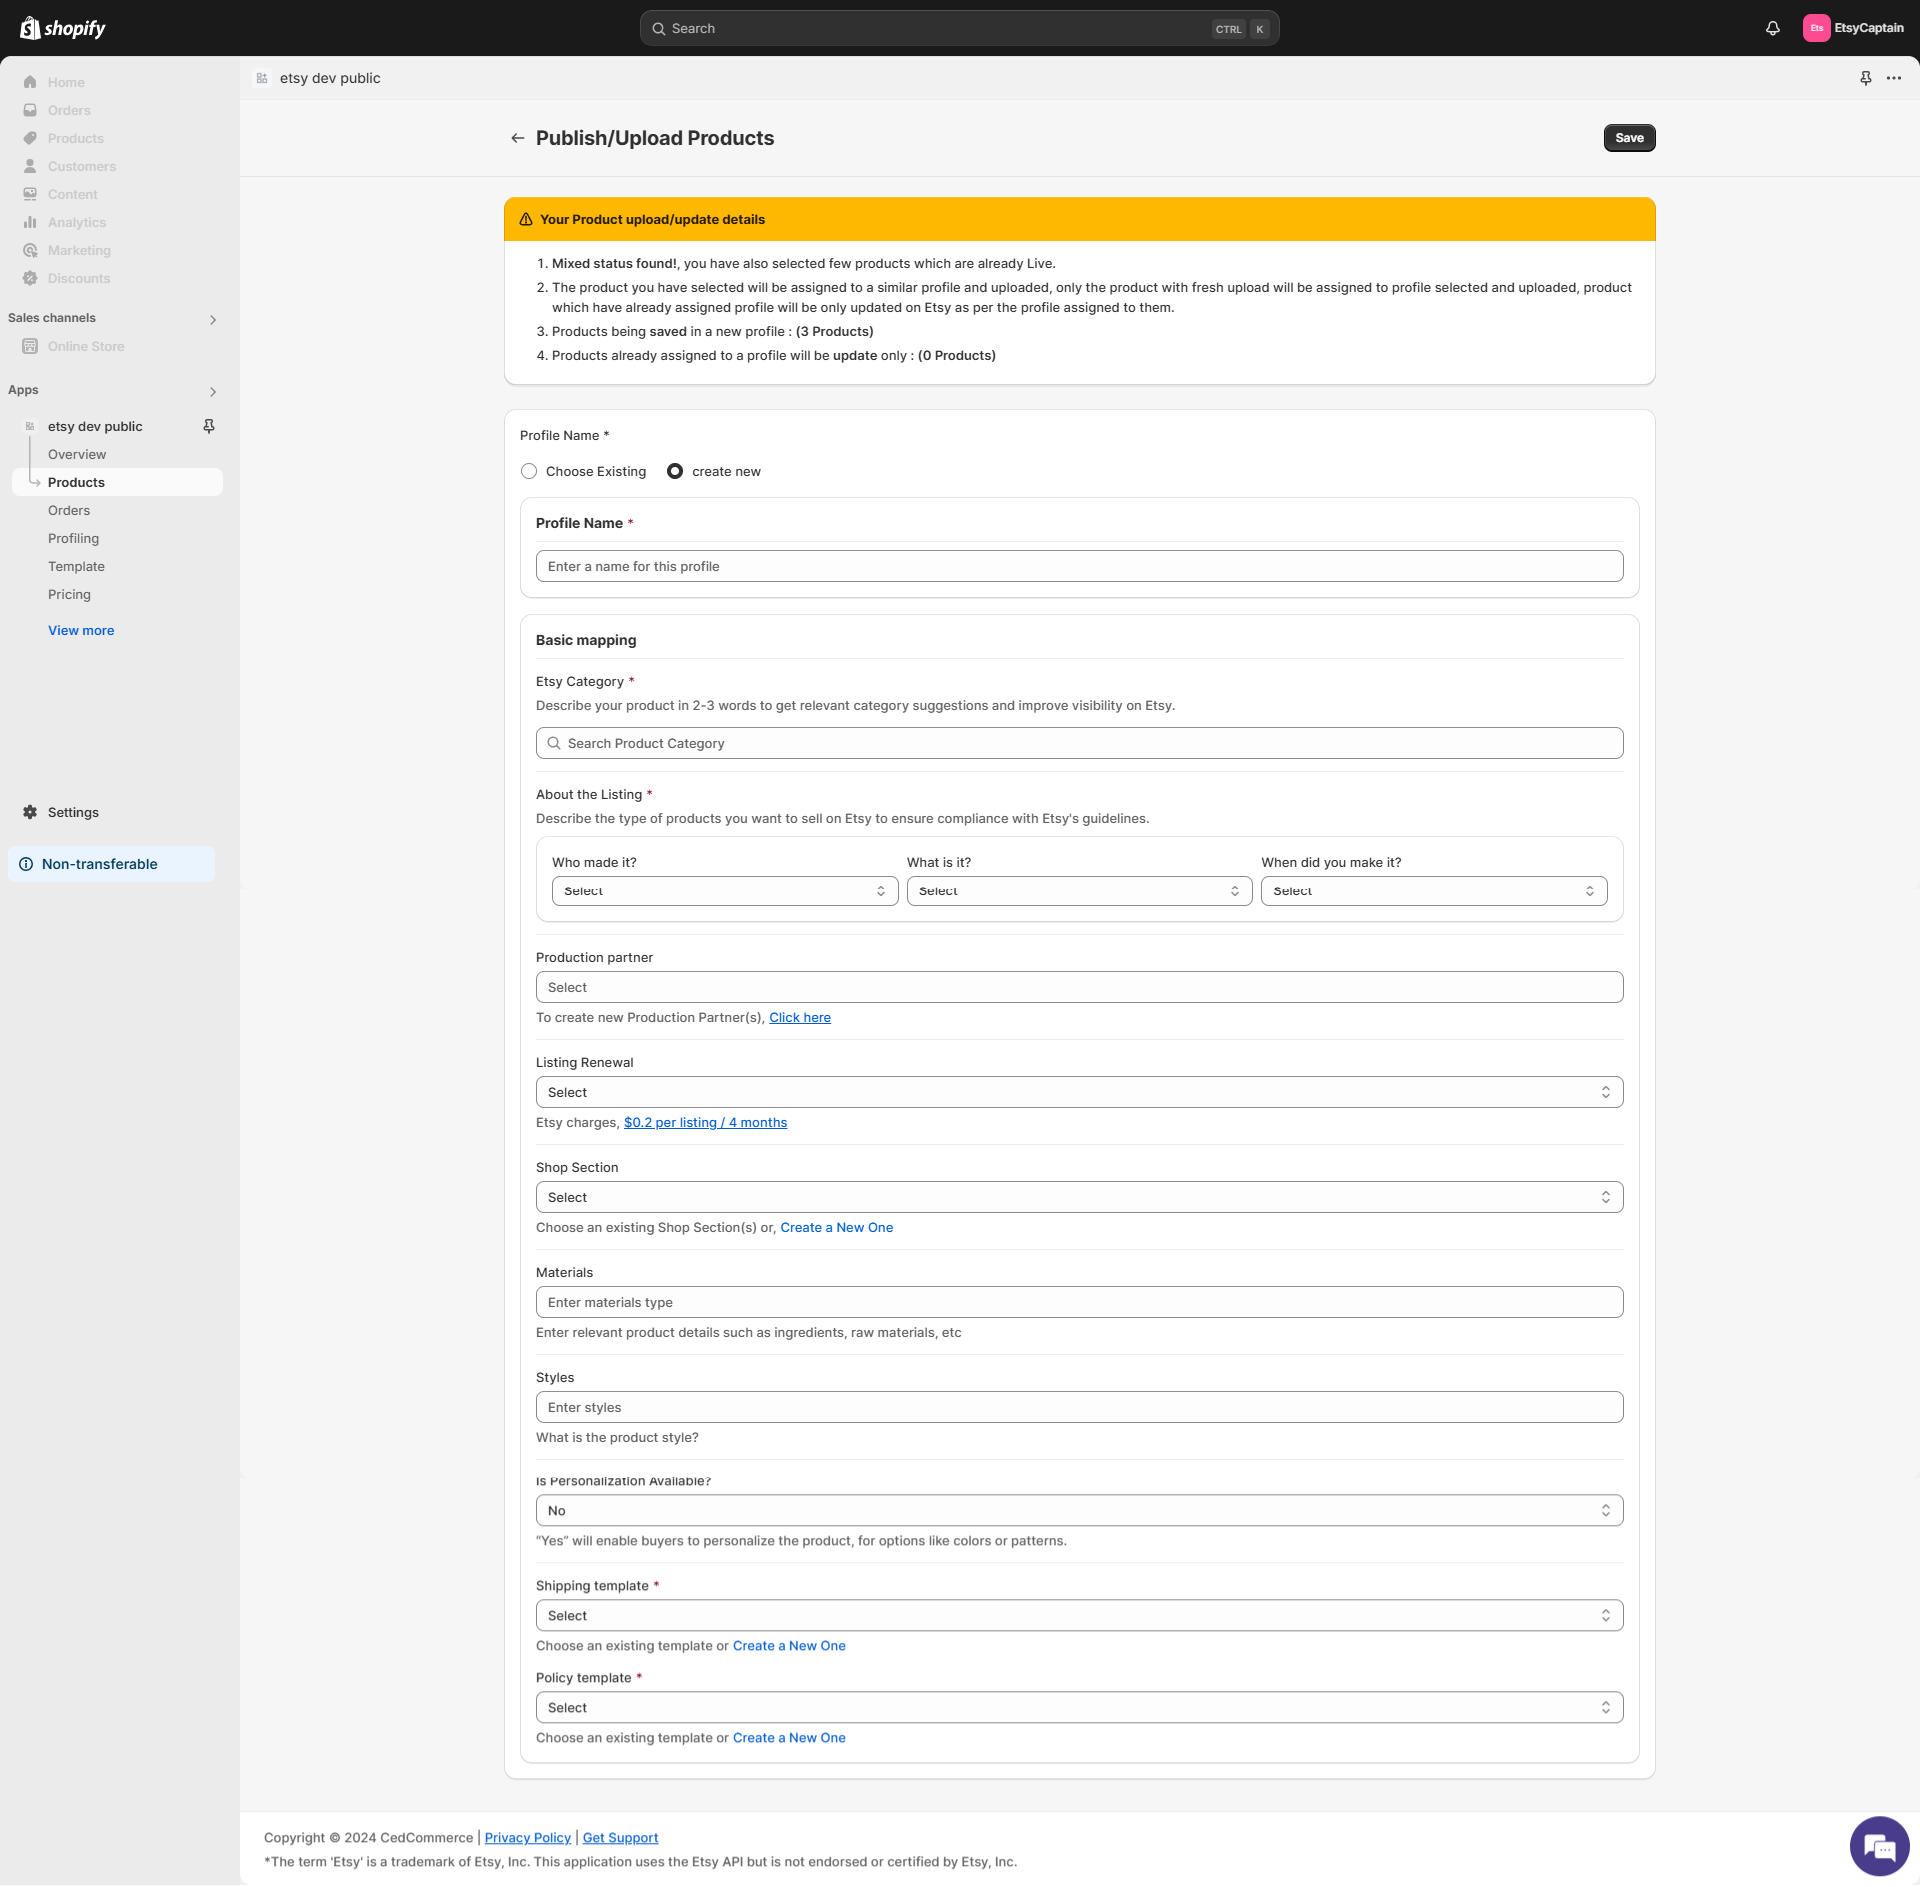
Task: Click the Production Partner Click here link
Action: click(x=800, y=1017)
